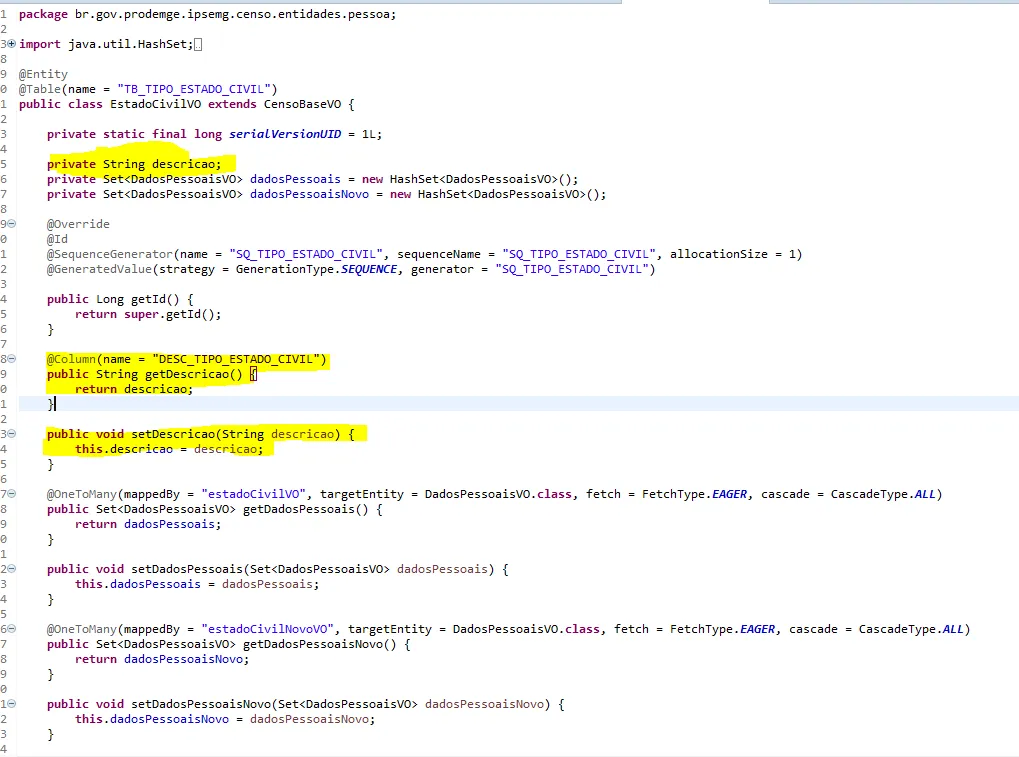Image resolution: width=1019 pixels, height=757 pixels.
Task: Click the field 'dadosPessoaisNovo' in its declaration
Action: 309,194
